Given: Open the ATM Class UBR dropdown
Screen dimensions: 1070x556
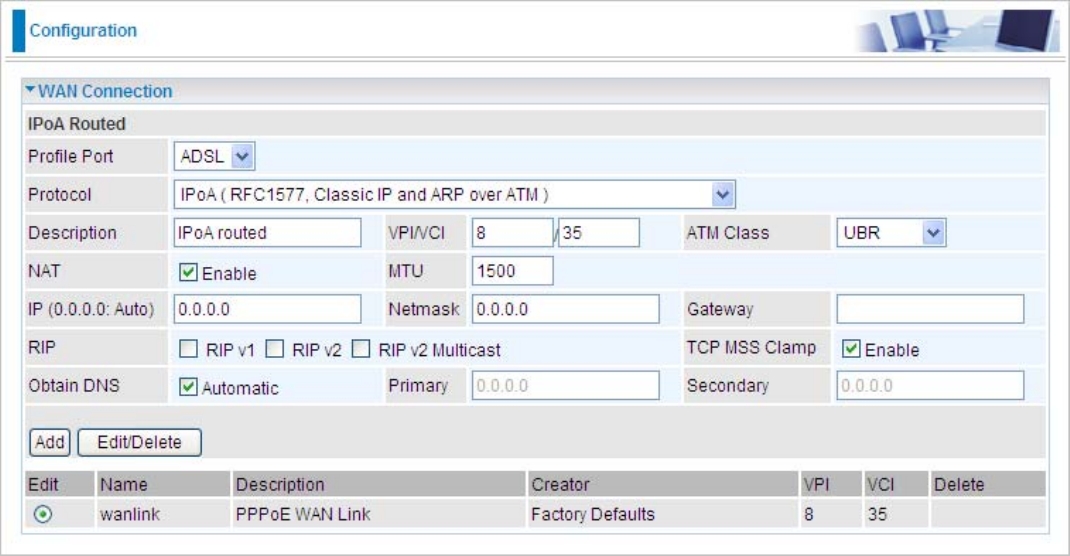Looking at the screenshot, I should point(891,233).
